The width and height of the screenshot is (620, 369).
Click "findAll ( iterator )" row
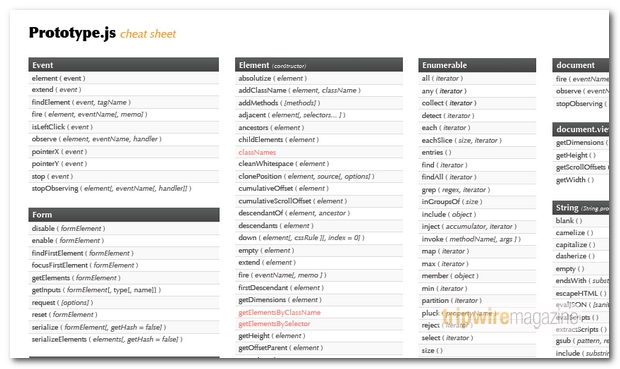477,177
